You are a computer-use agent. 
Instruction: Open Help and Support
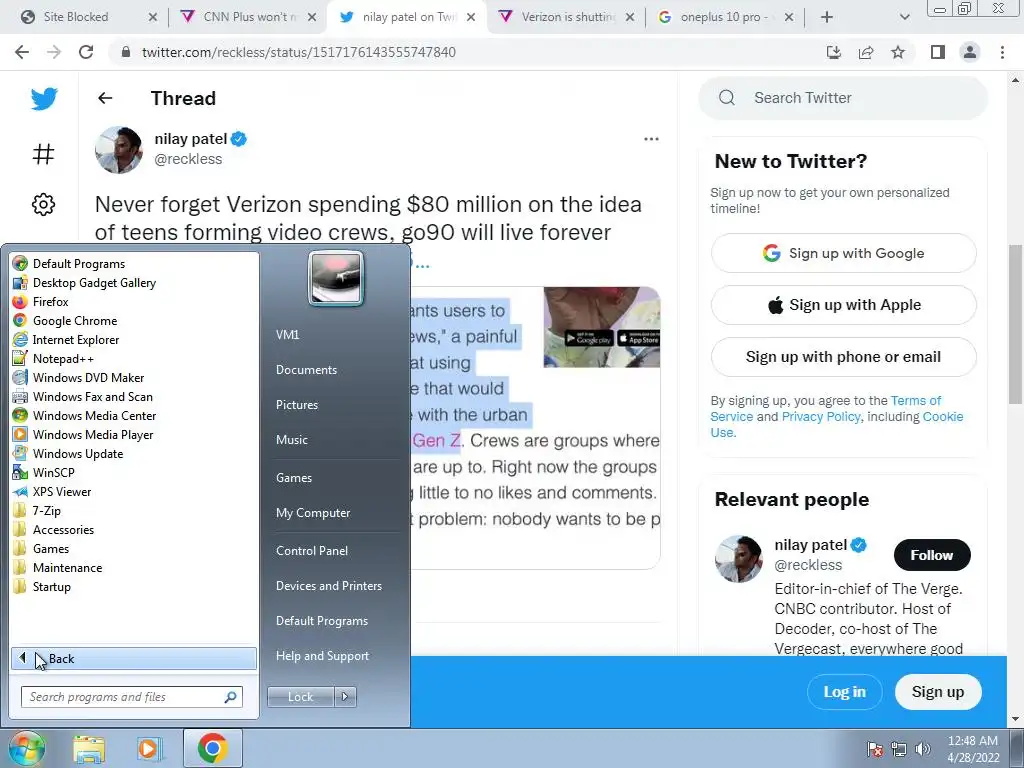click(322, 656)
